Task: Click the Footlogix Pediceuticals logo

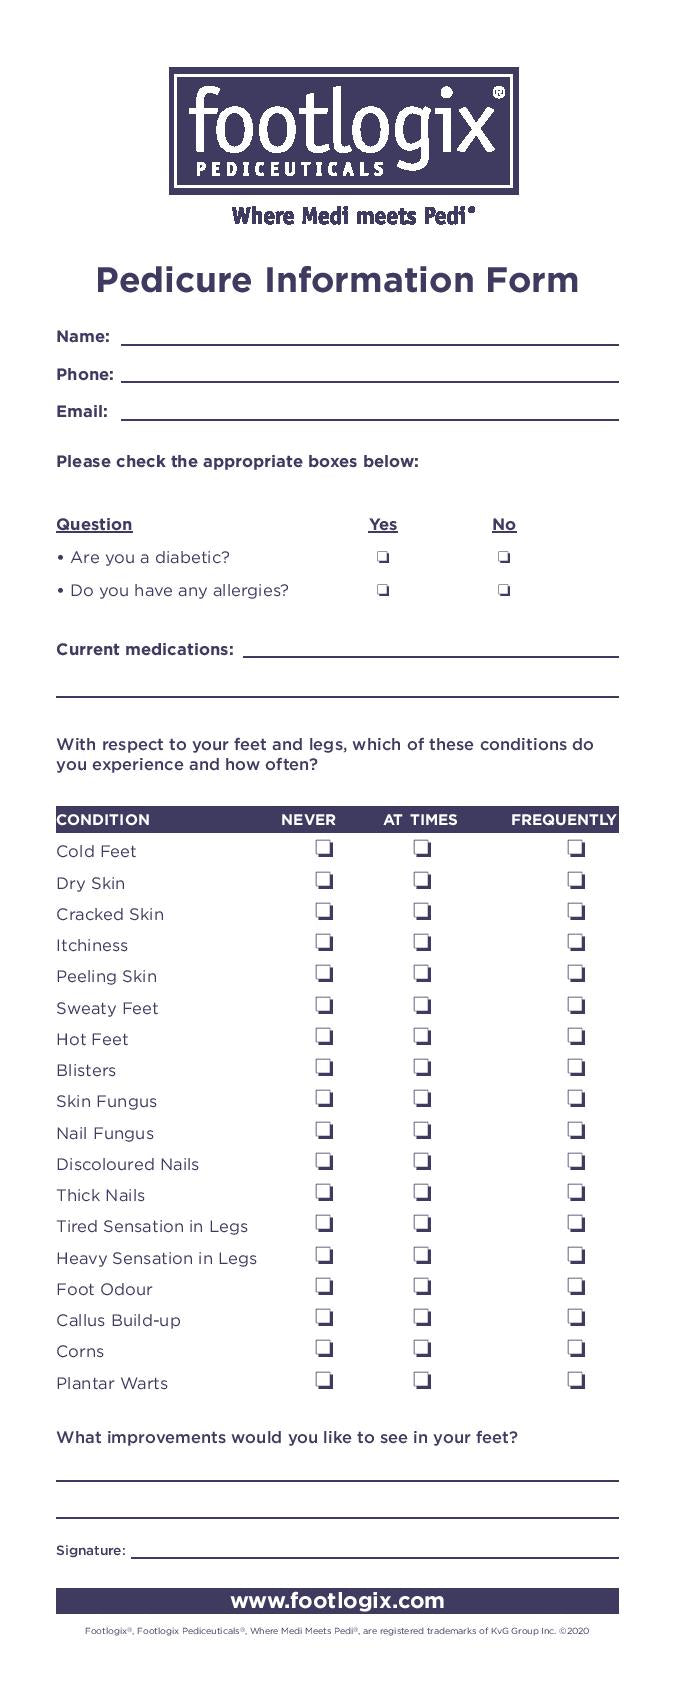Action: tap(343, 131)
